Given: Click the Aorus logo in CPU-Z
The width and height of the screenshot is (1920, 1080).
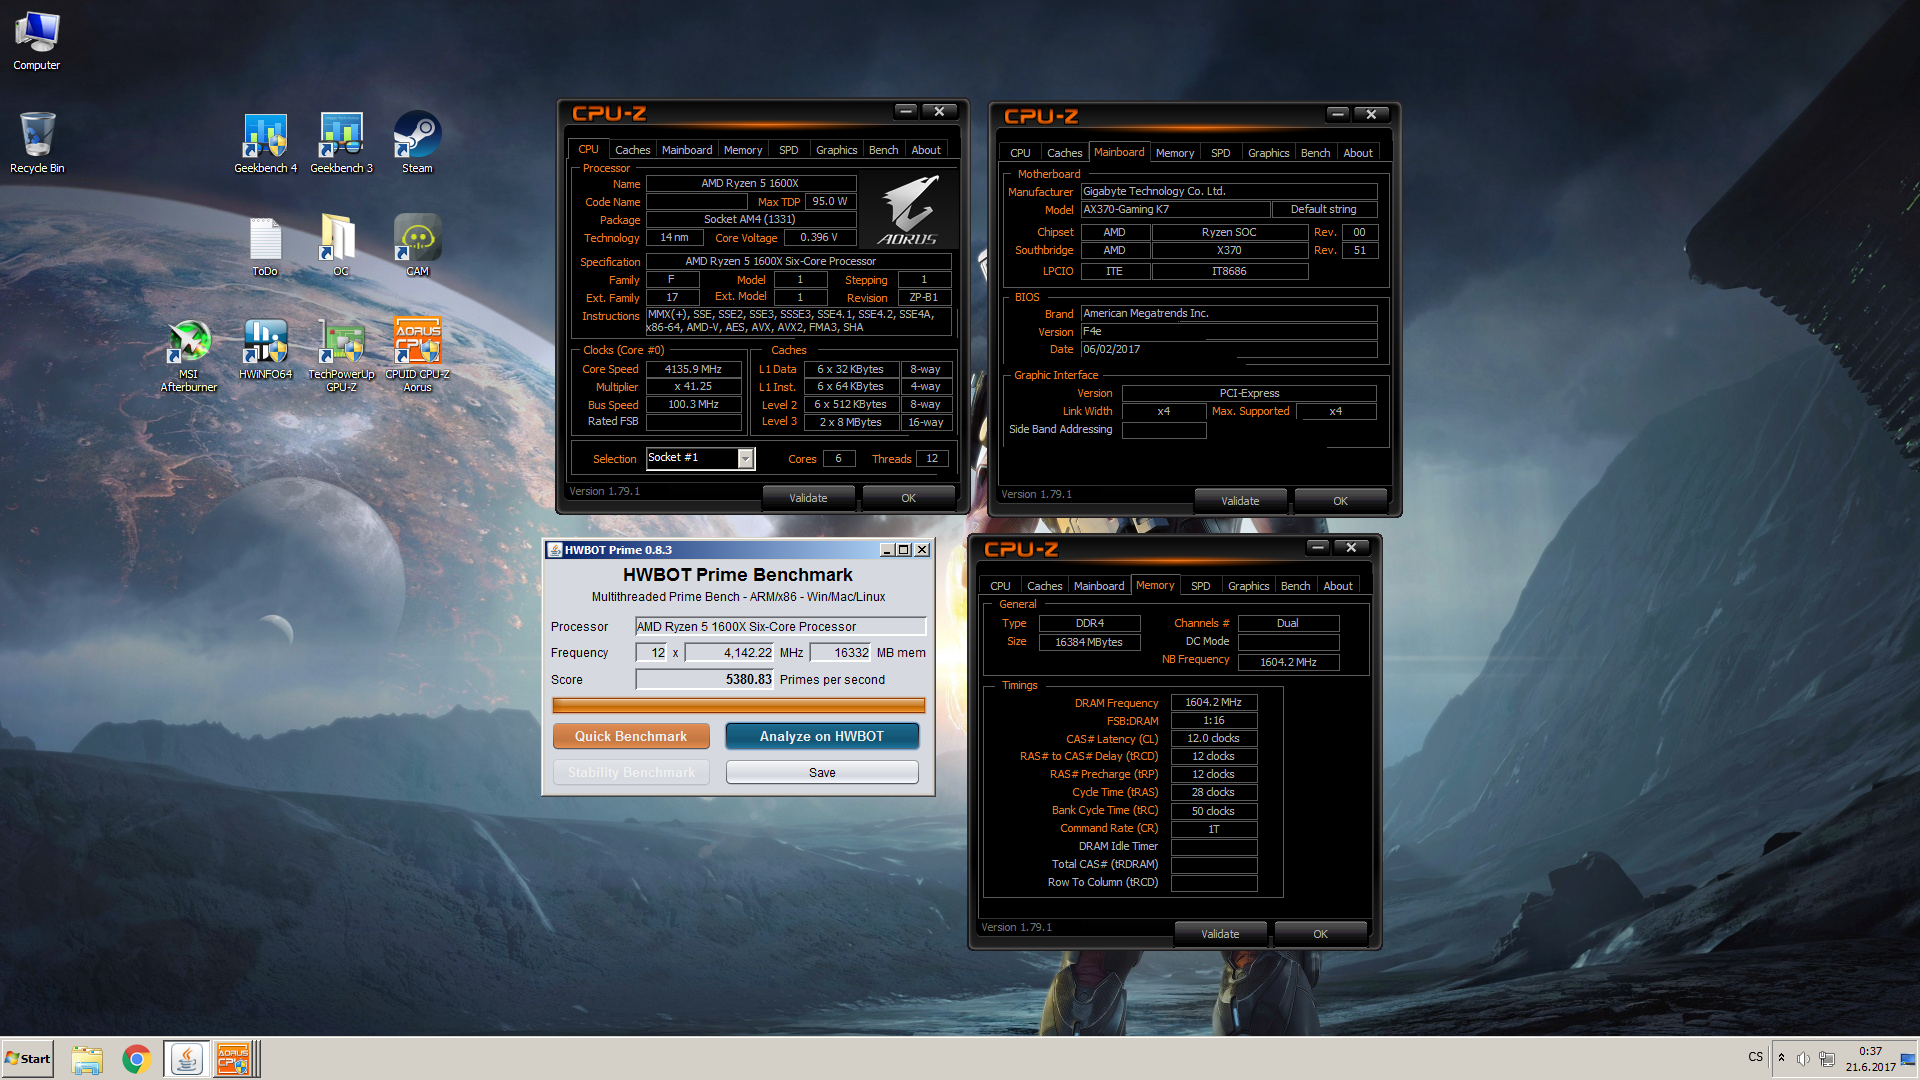Looking at the screenshot, I should [x=908, y=210].
